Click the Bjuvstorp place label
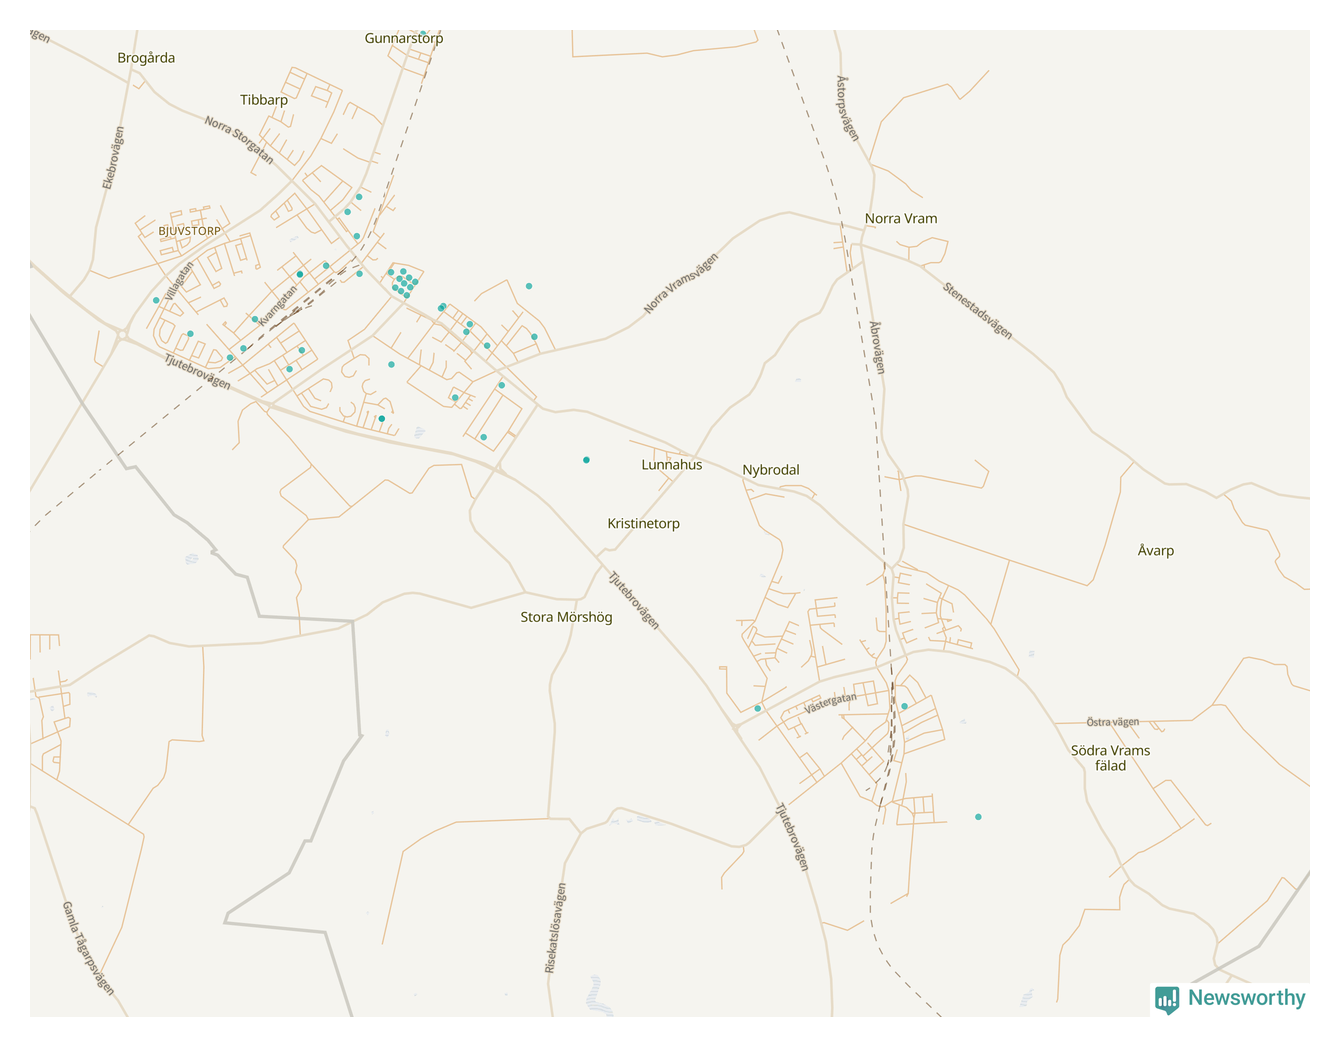This screenshot has width=1340, height=1047. 189,231
